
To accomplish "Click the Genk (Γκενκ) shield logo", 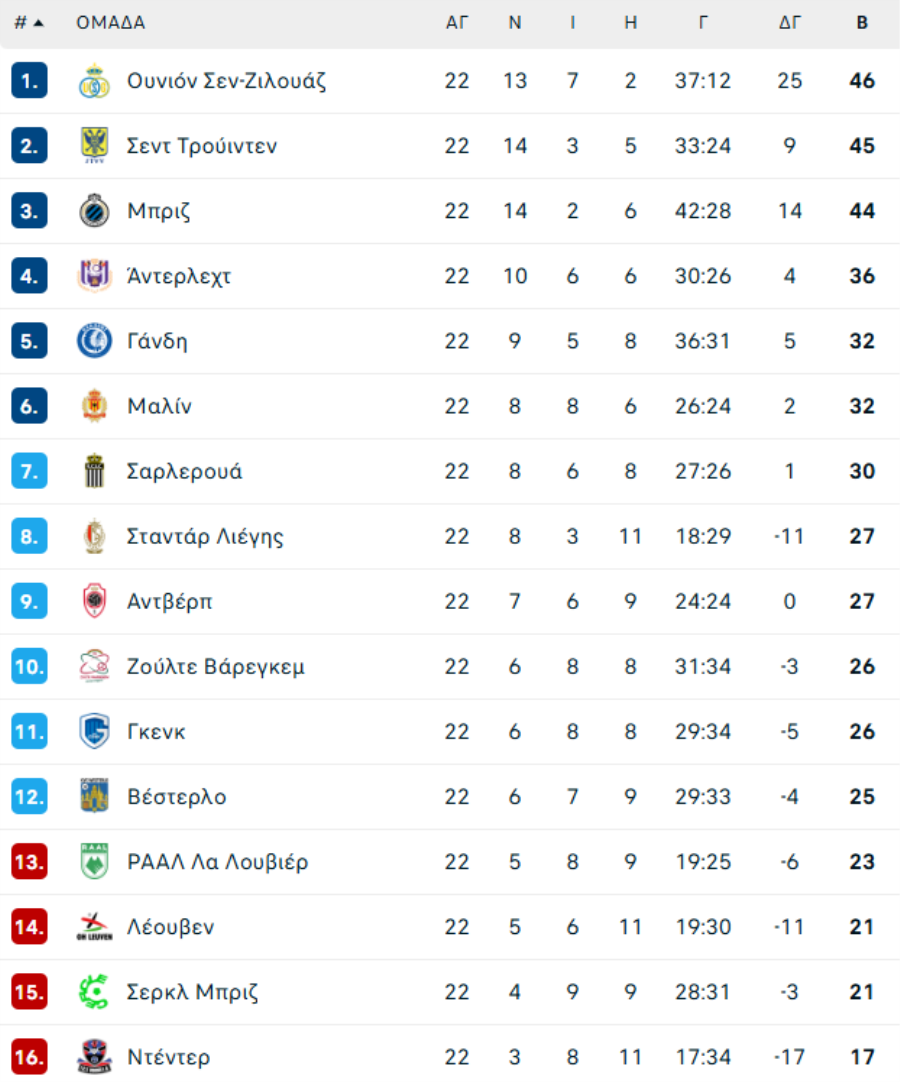I will pyautogui.click(x=94, y=732).
